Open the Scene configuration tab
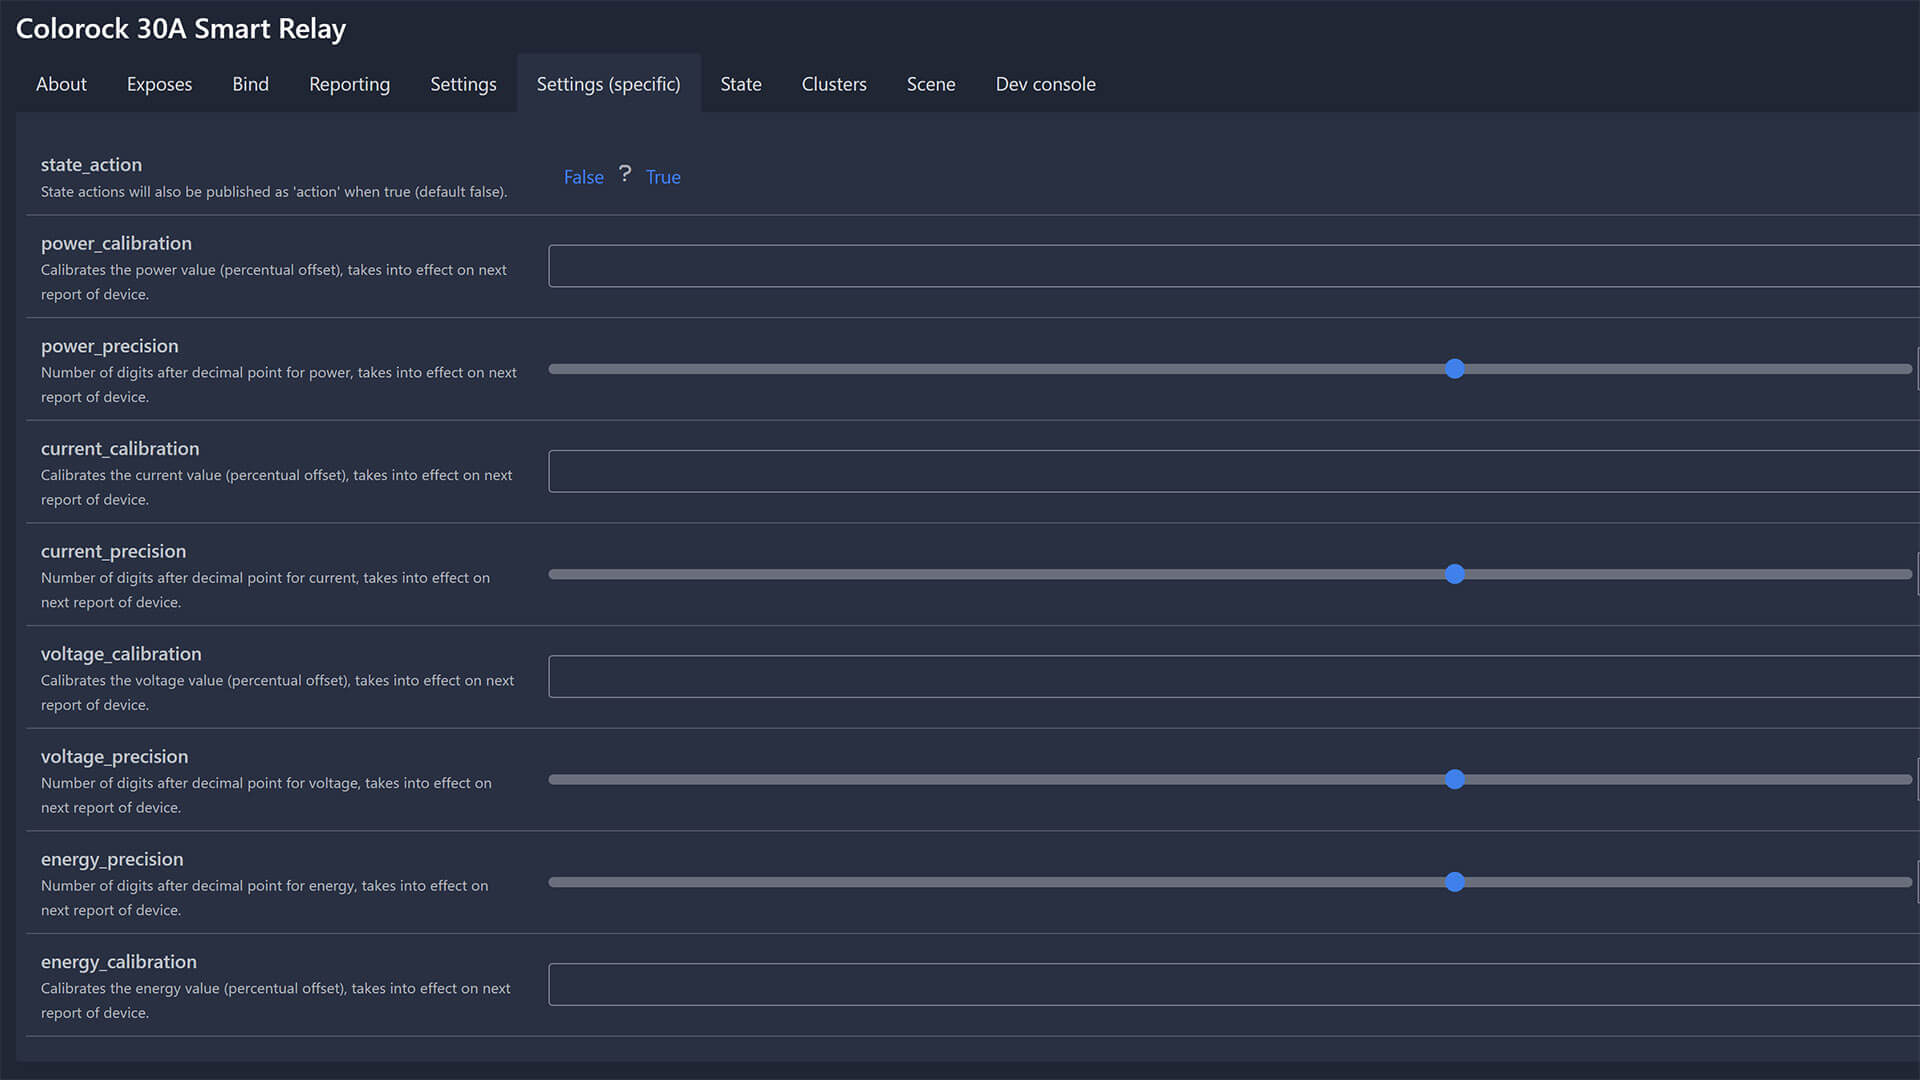The width and height of the screenshot is (1920, 1080). (x=930, y=83)
